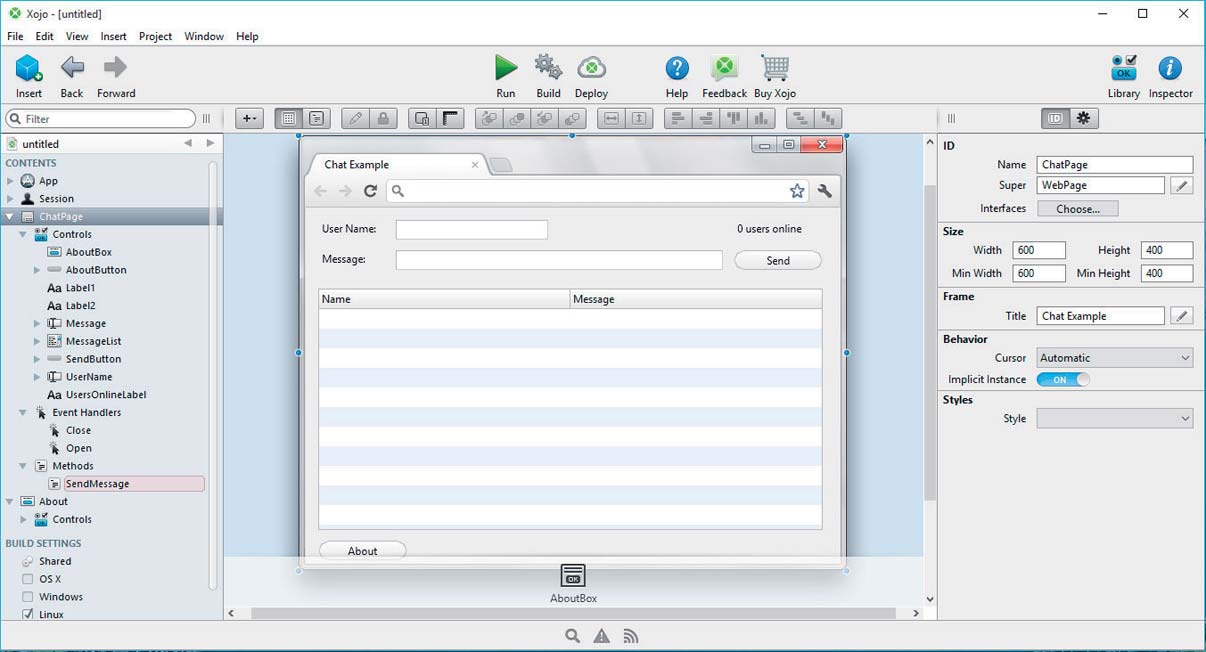Screen dimensions: 1206x652
Task: Click the Width field in Inspector
Action: [x=1039, y=250]
